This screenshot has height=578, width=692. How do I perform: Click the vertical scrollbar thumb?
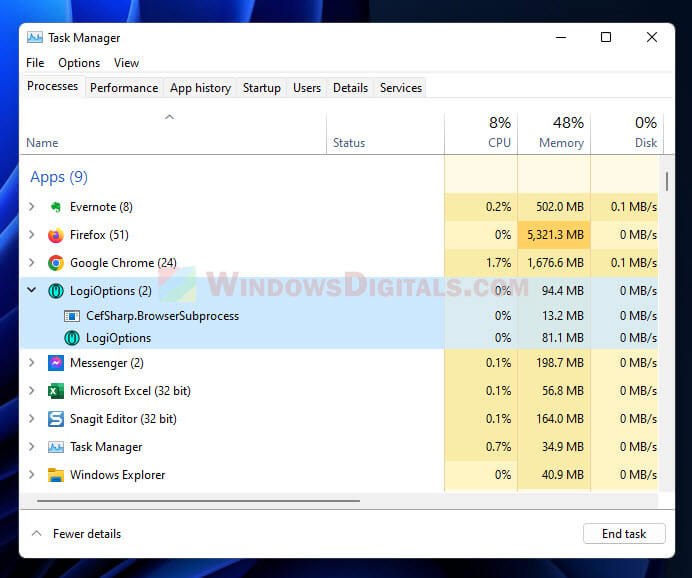666,181
